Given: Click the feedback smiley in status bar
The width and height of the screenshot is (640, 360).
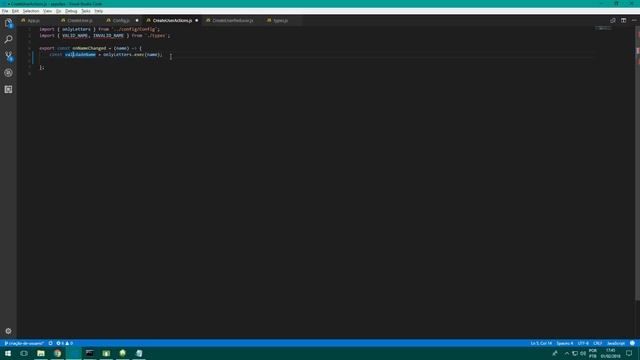Looking at the screenshot, I should [x=632, y=343].
